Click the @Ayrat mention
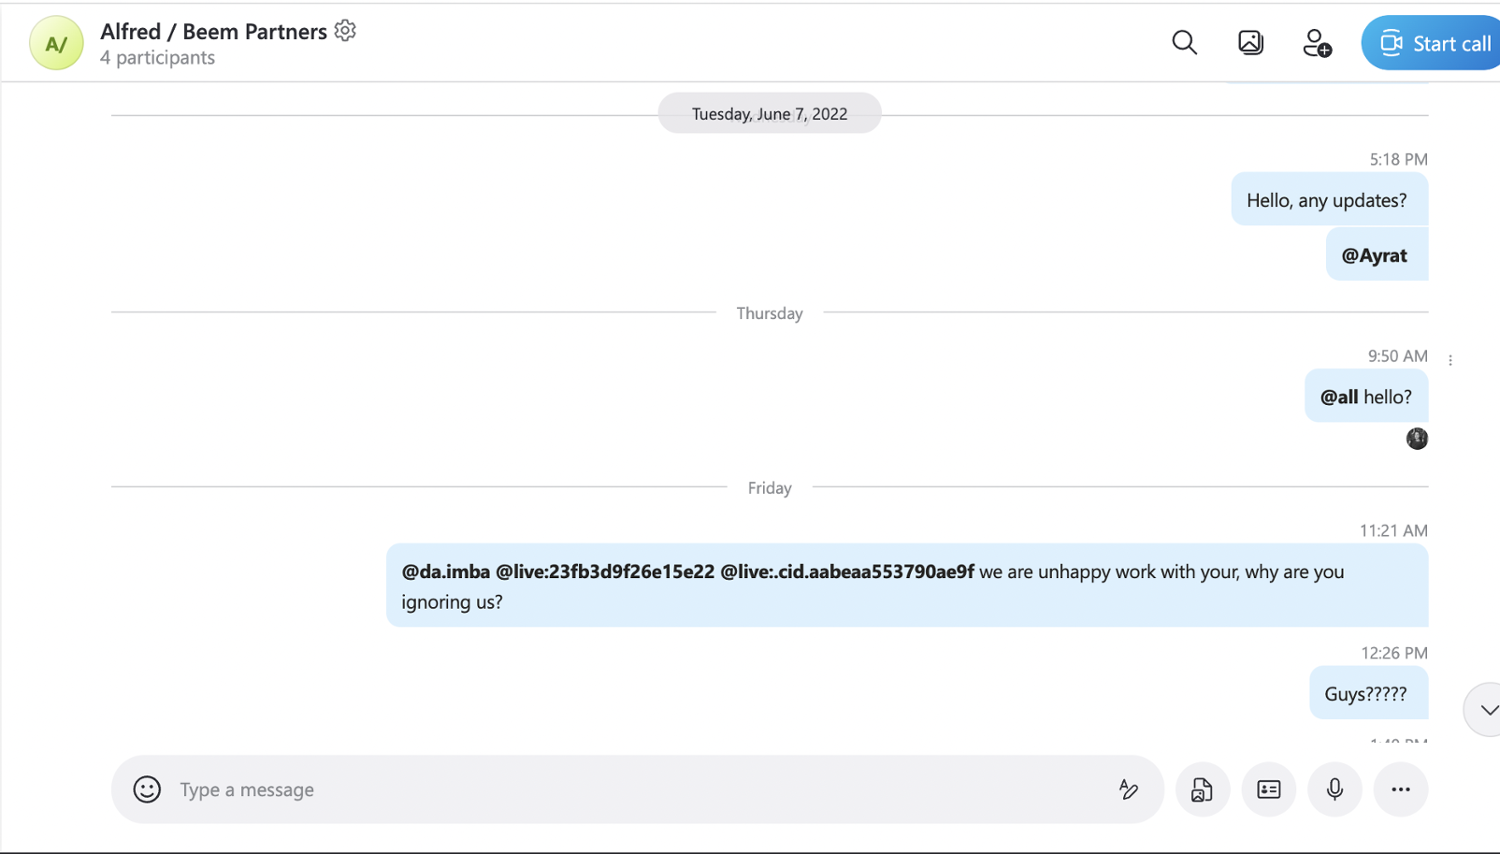This screenshot has width=1500, height=854. tap(1374, 255)
